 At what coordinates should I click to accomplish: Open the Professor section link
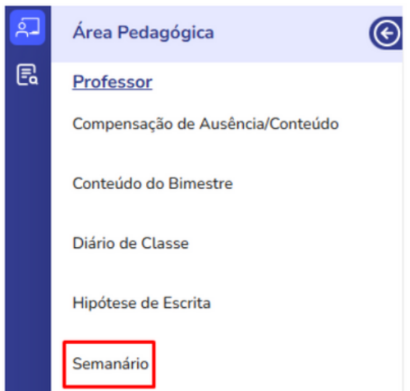click(113, 82)
